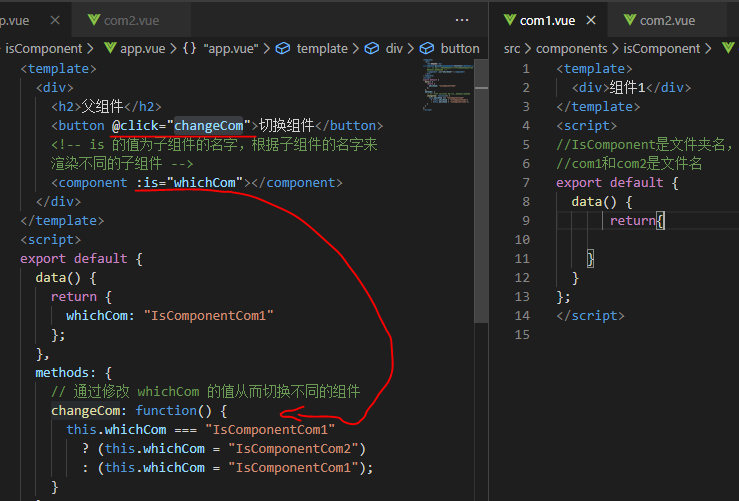Click "whichCom" in the component :is attribute
Image resolution: width=739 pixels, height=501 pixels.
(x=205, y=183)
